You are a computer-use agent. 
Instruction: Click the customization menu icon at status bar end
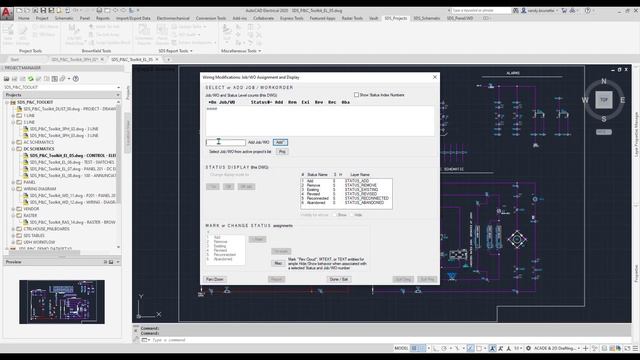coord(635,348)
